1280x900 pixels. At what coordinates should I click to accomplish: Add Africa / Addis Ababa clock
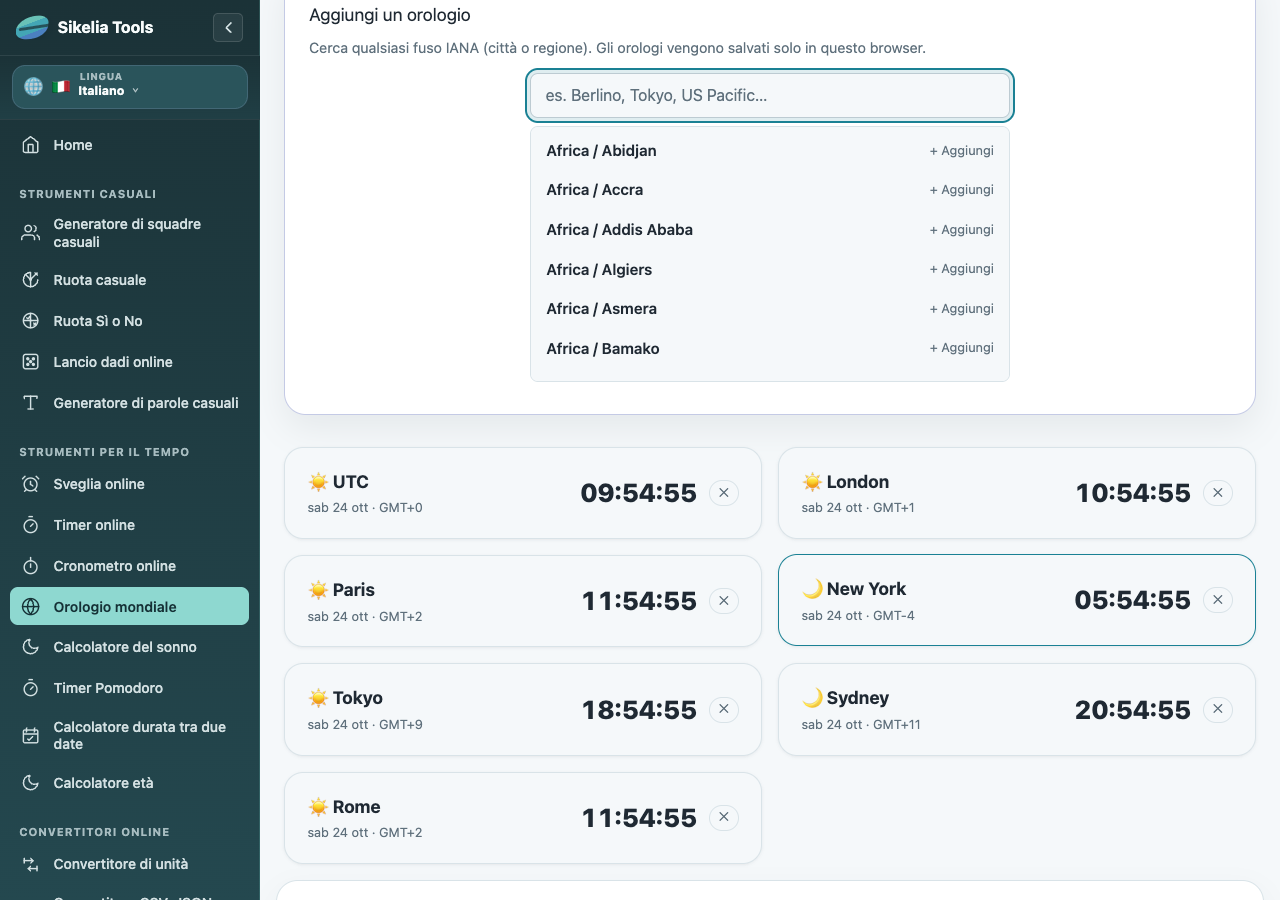(x=962, y=230)
